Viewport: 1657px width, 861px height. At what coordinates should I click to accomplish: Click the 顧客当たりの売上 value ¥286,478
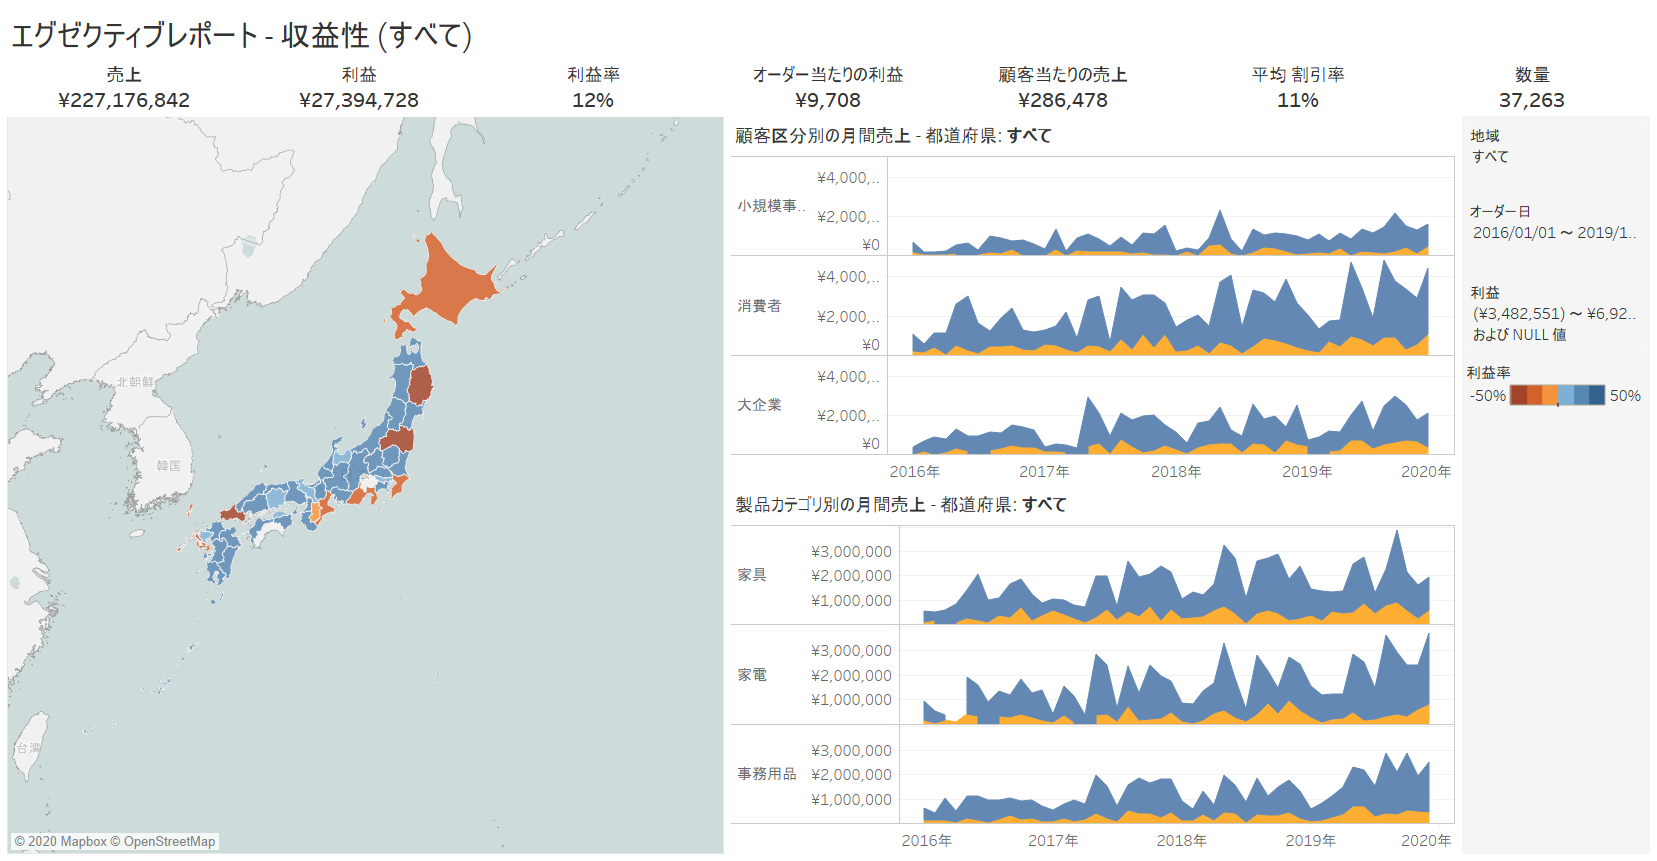pos(1062,100)
